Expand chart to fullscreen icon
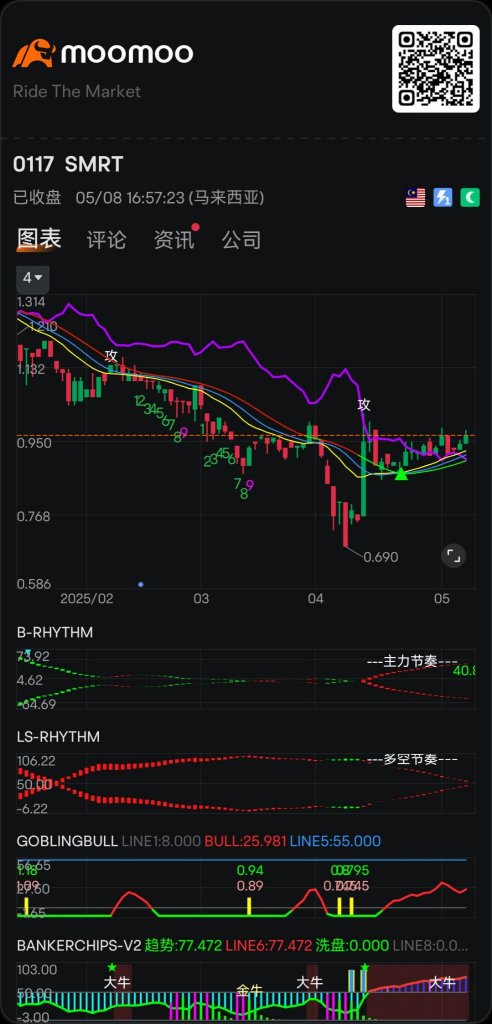The image size is (492, 1024). click(453, 556)
